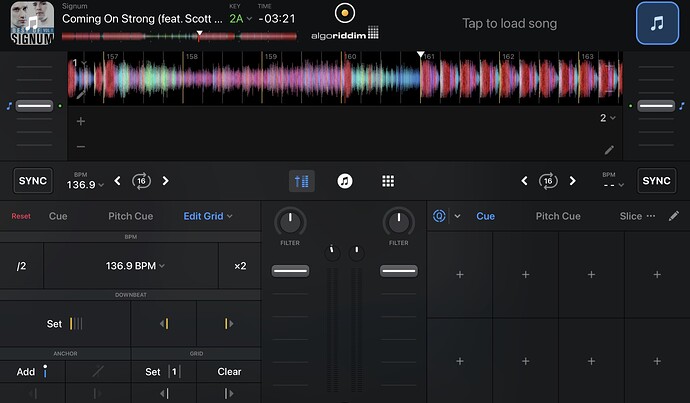Adjust right deck FILTER knob
Image resolution: width=690 pixels, height=403 pixels.
[x=398, y=222]
